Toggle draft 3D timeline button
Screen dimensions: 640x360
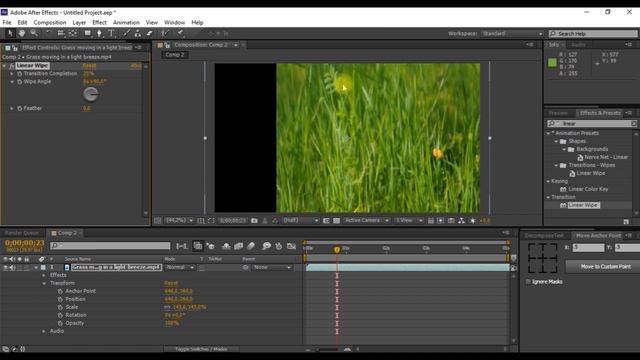coord(211,246)
